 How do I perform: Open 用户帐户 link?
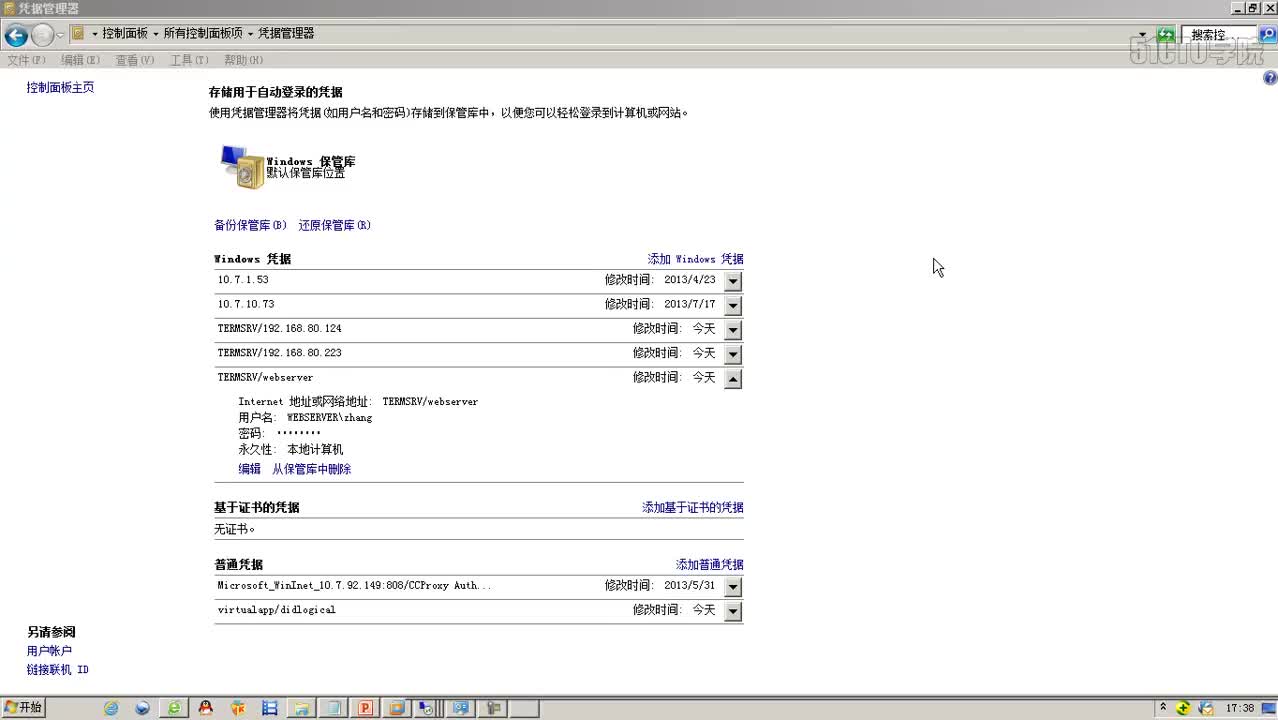[x=49, y=651]
